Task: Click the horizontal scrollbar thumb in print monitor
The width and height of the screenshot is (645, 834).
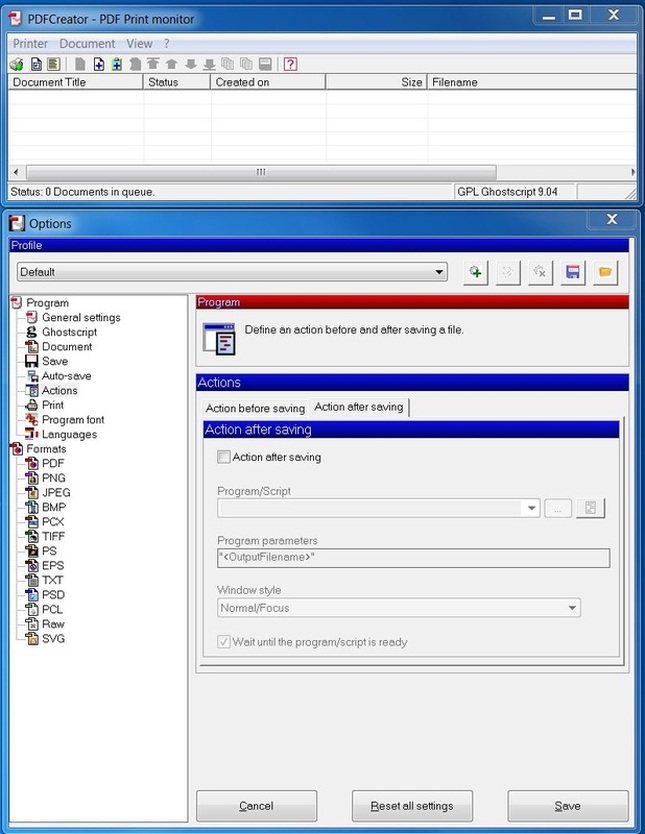Action: (261, 172)
